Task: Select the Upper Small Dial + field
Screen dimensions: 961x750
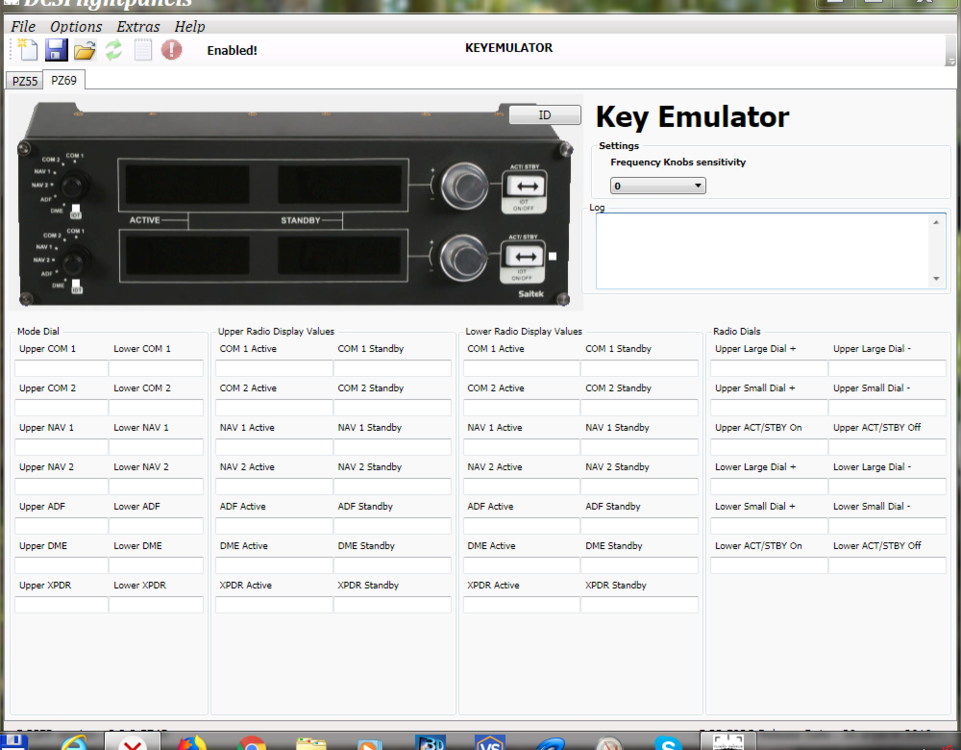Action: 769,407
